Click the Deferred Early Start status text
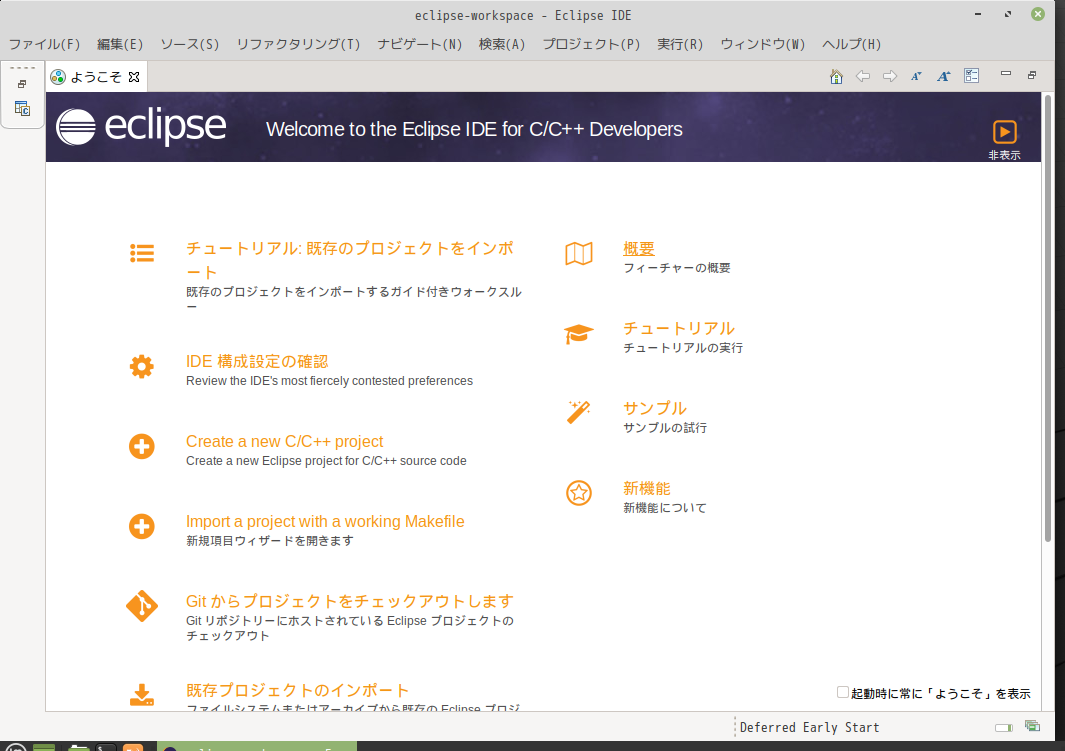Screen dimensions: 1065x751 coord(810,727)
